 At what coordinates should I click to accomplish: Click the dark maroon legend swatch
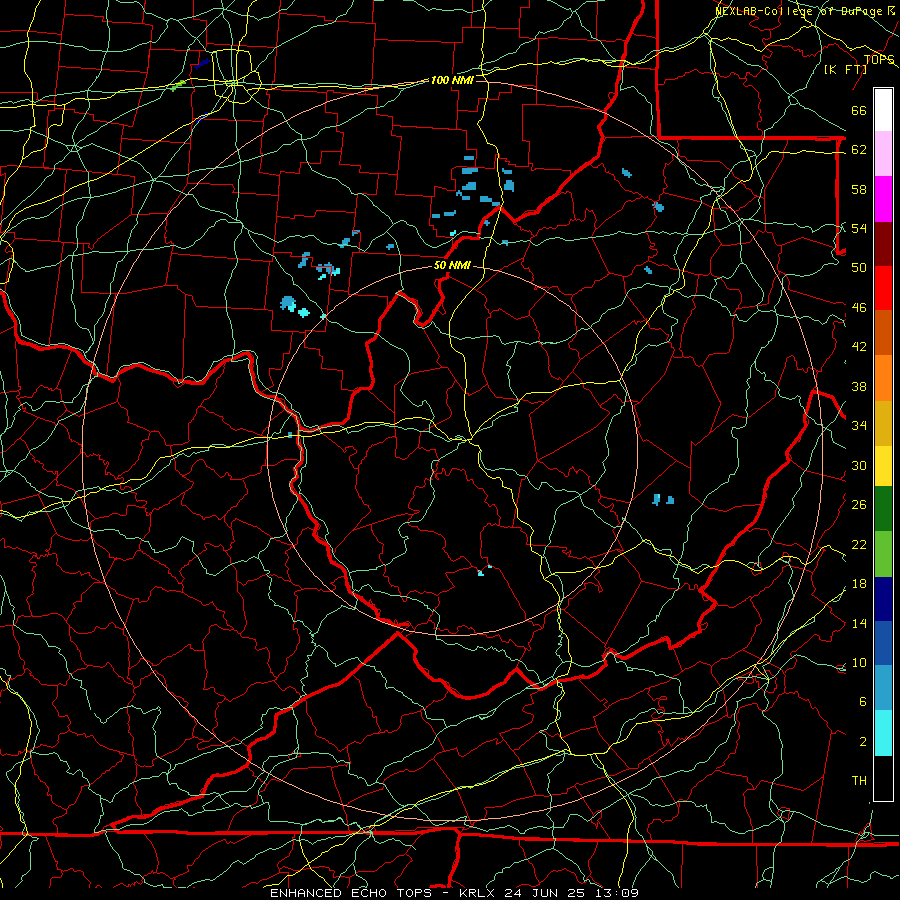tap(883, 243)
